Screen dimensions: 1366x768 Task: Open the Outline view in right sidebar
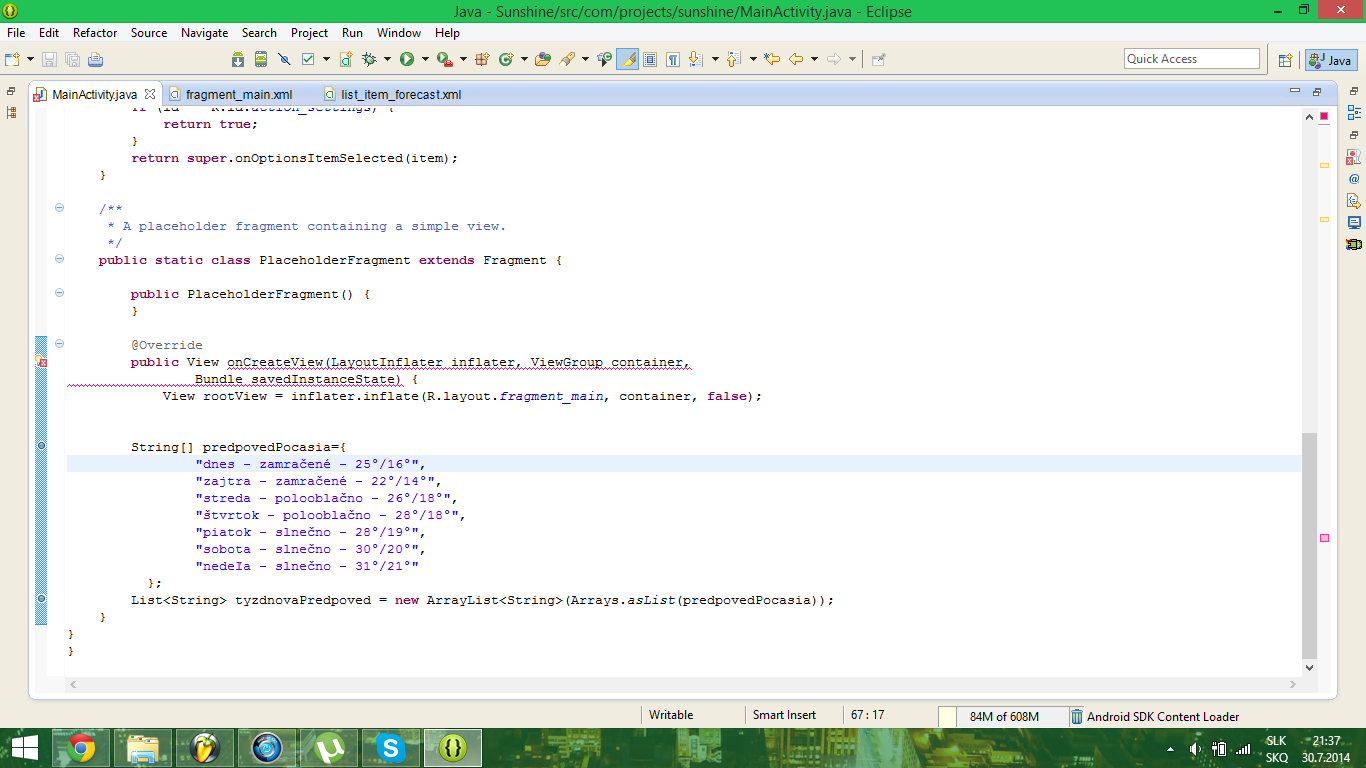pyautogui.click(x=1354, y=113)
